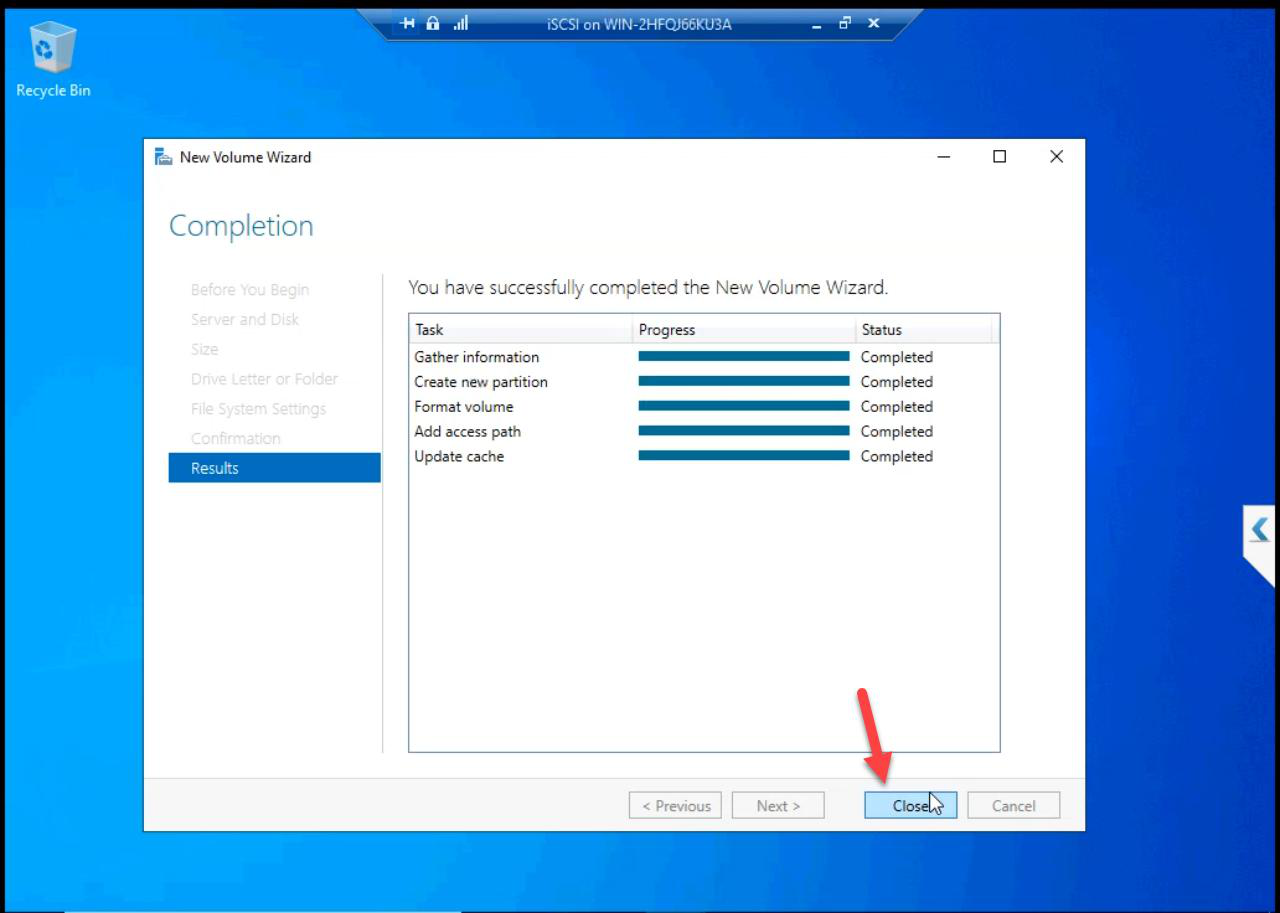Select the Confirmation step
Screen dimensions: 1280x913
pyautogui.click(x=235, y=438)
